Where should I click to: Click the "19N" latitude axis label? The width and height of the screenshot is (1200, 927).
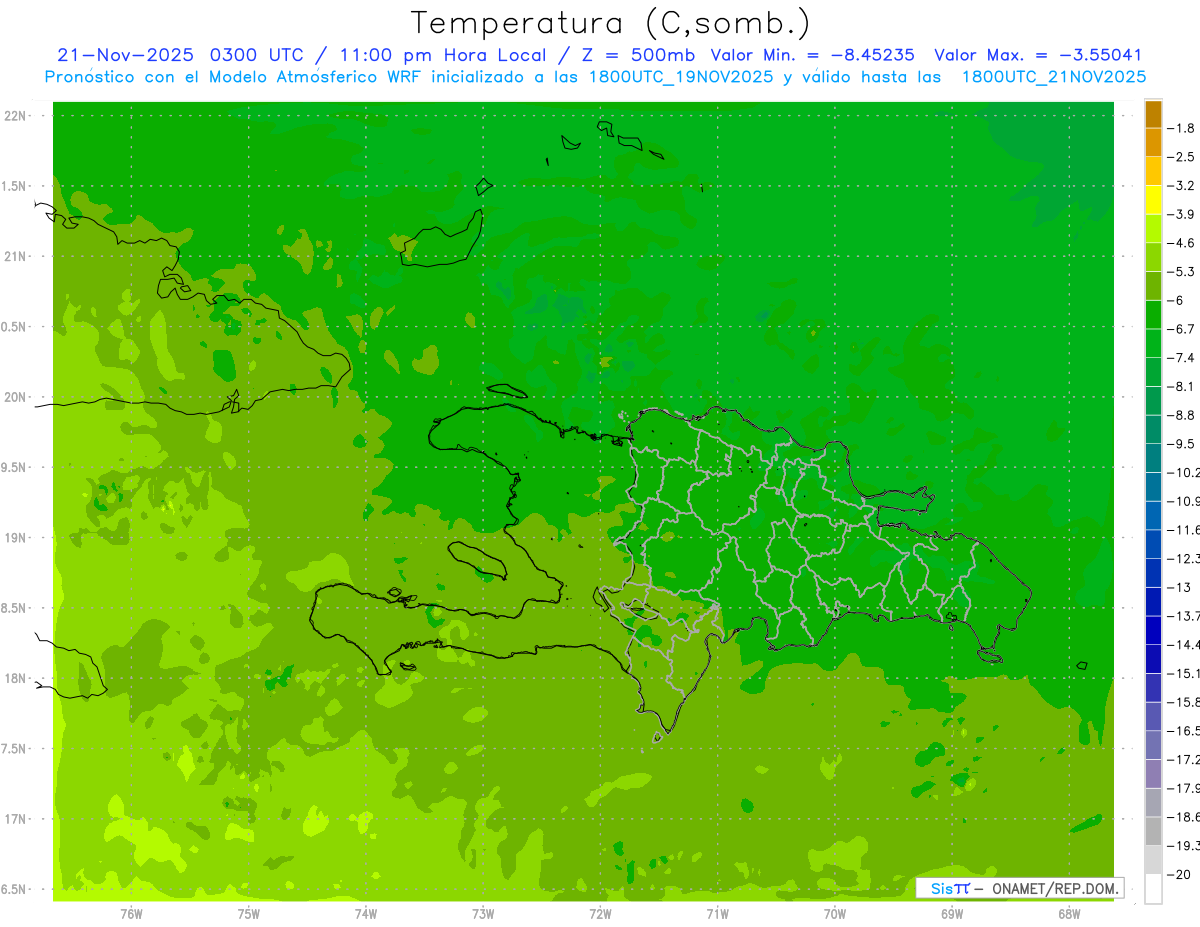coord(15,538)
